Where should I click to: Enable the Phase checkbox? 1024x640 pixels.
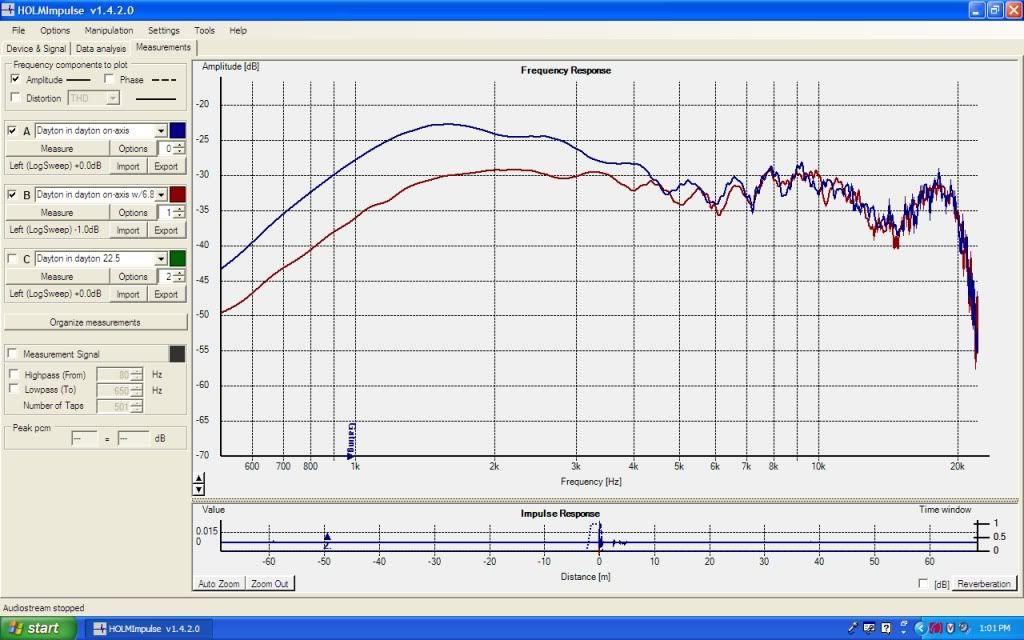tap(109, 79)
